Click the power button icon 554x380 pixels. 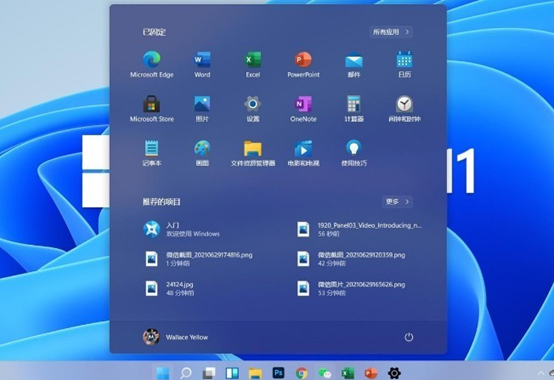(409, 337)
